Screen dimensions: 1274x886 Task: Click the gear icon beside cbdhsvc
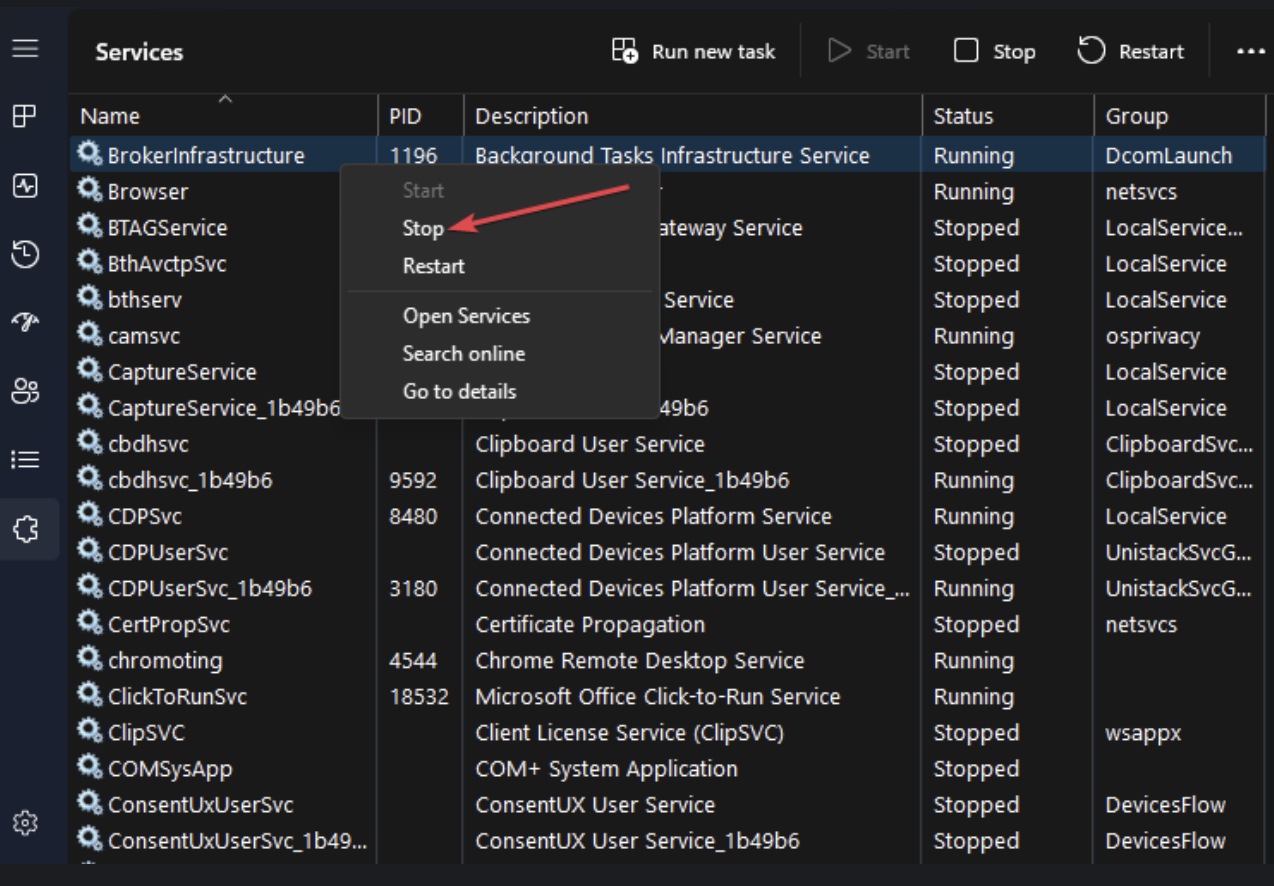point(90,442)
